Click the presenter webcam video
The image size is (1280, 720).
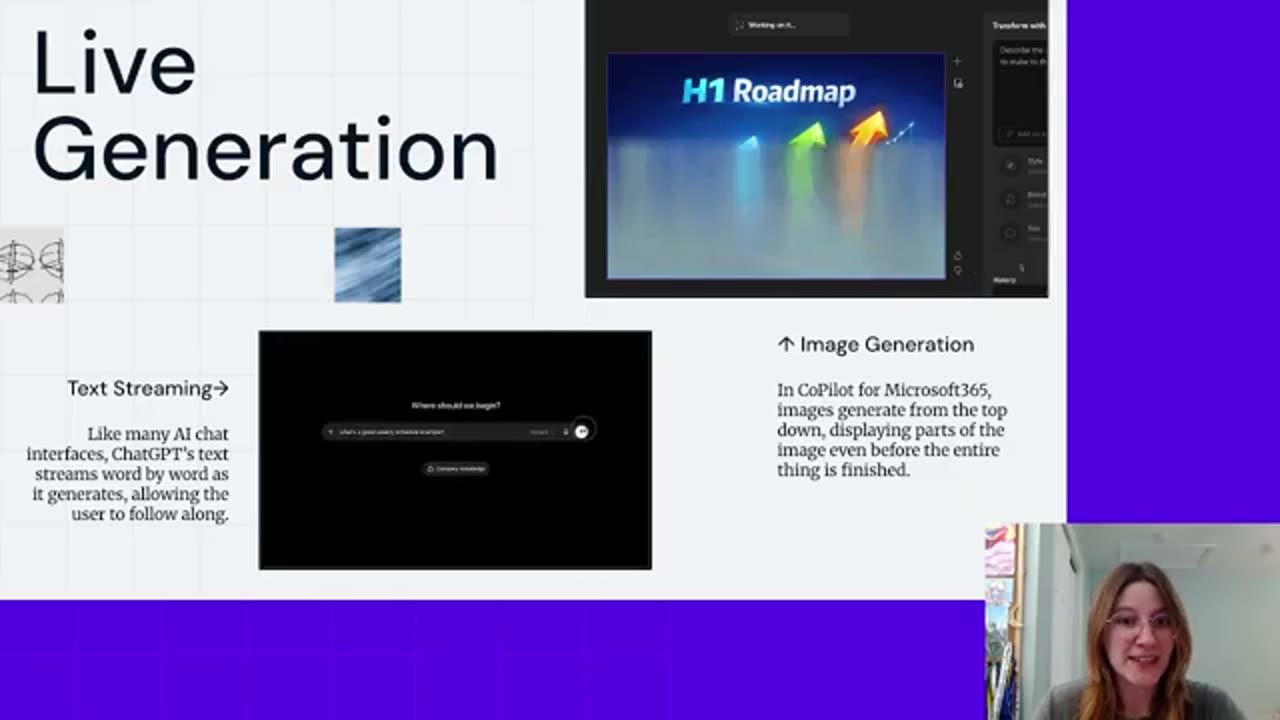[x=1132, y=622]
